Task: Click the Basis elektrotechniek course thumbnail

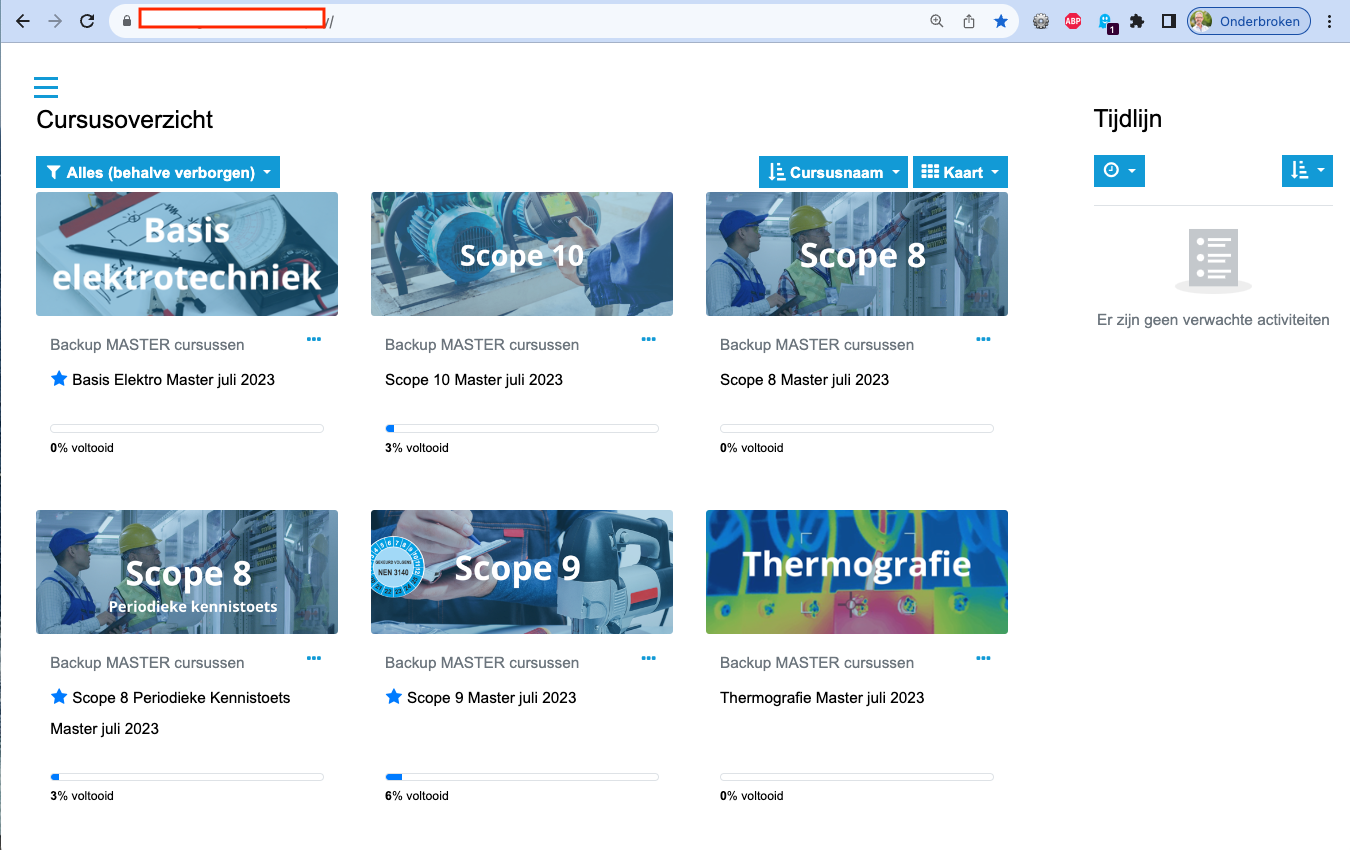Action: (x=187, y=254)
